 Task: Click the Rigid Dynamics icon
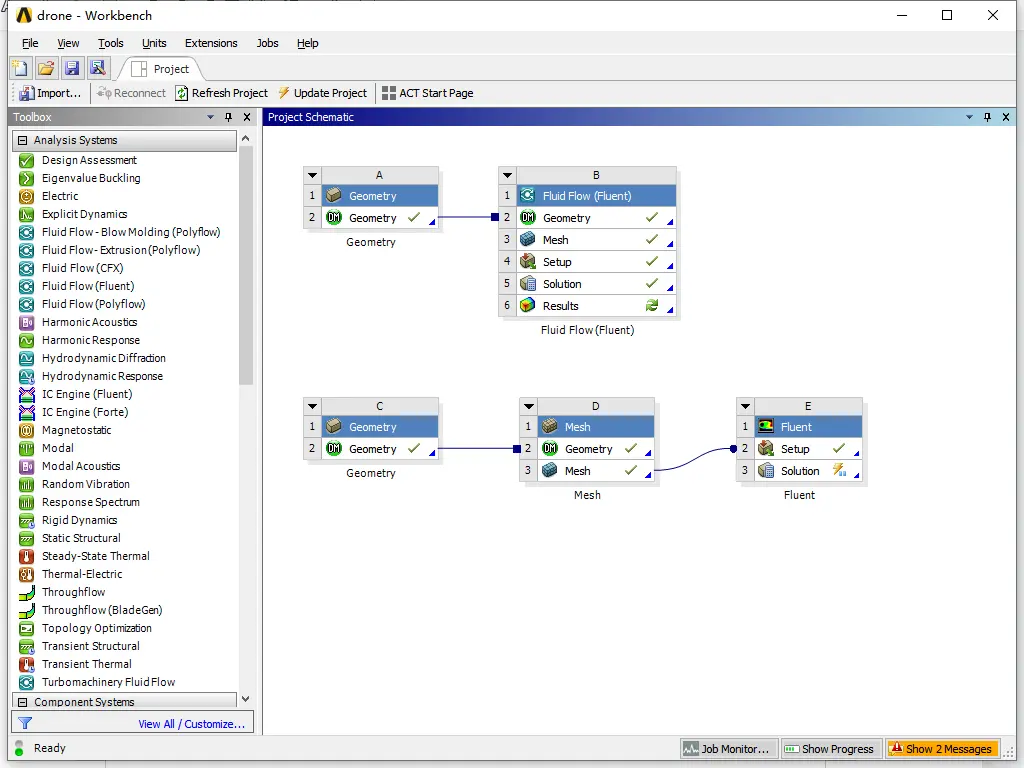(x=26, y=520)
